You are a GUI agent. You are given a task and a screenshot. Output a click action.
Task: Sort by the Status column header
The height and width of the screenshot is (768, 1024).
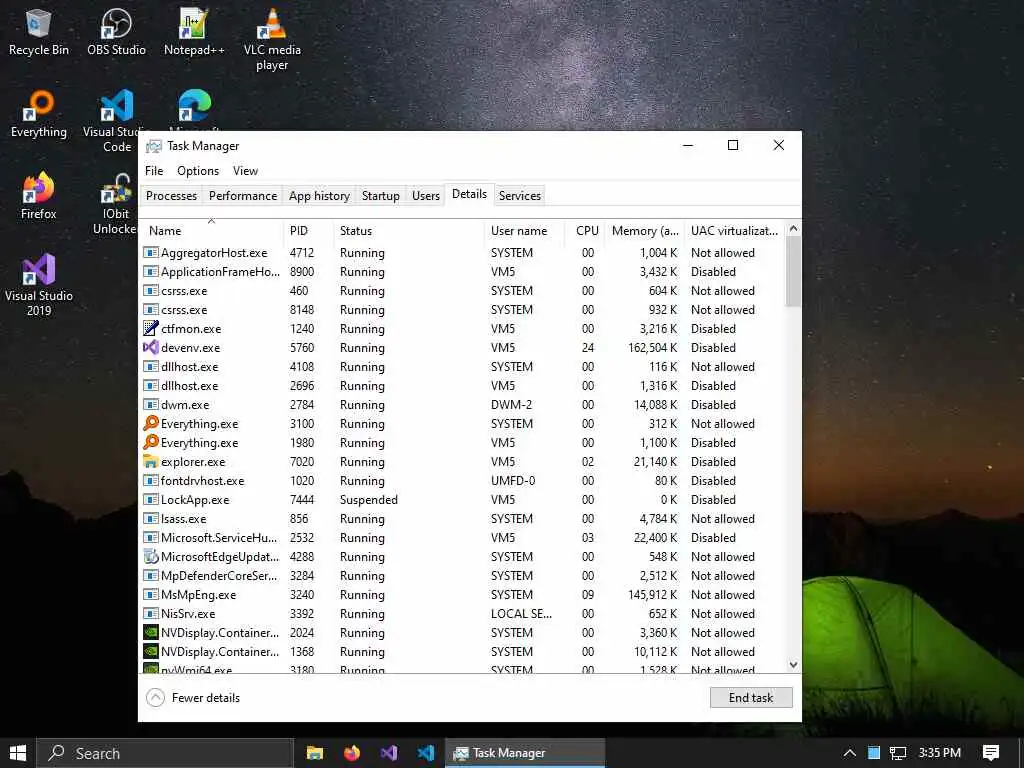click(408, 231)
